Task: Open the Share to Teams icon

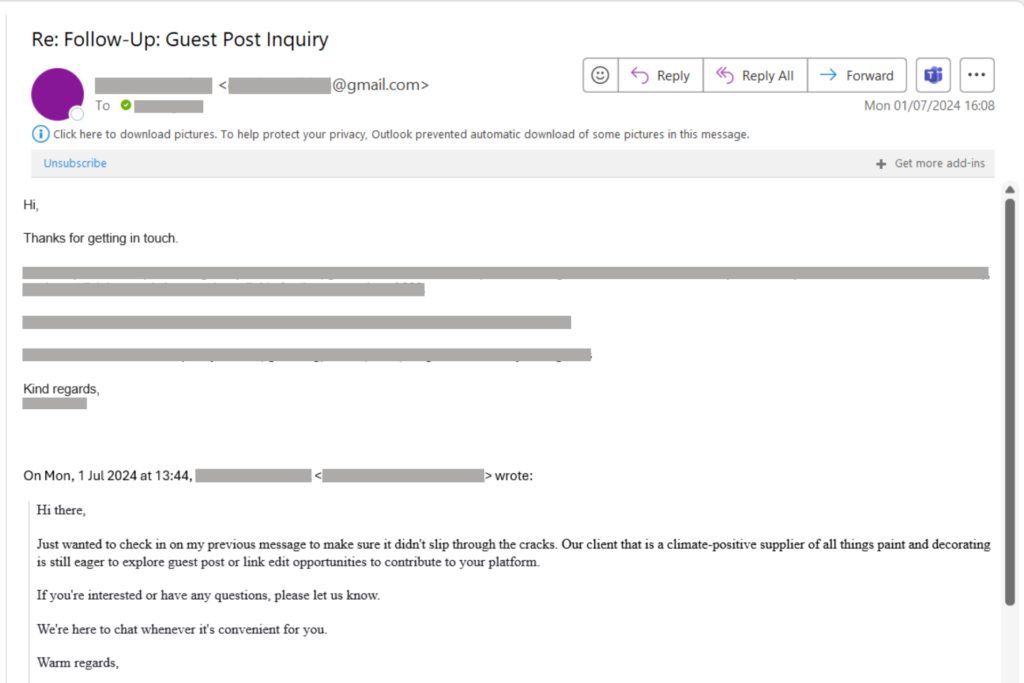Action: tap(933, 75)
